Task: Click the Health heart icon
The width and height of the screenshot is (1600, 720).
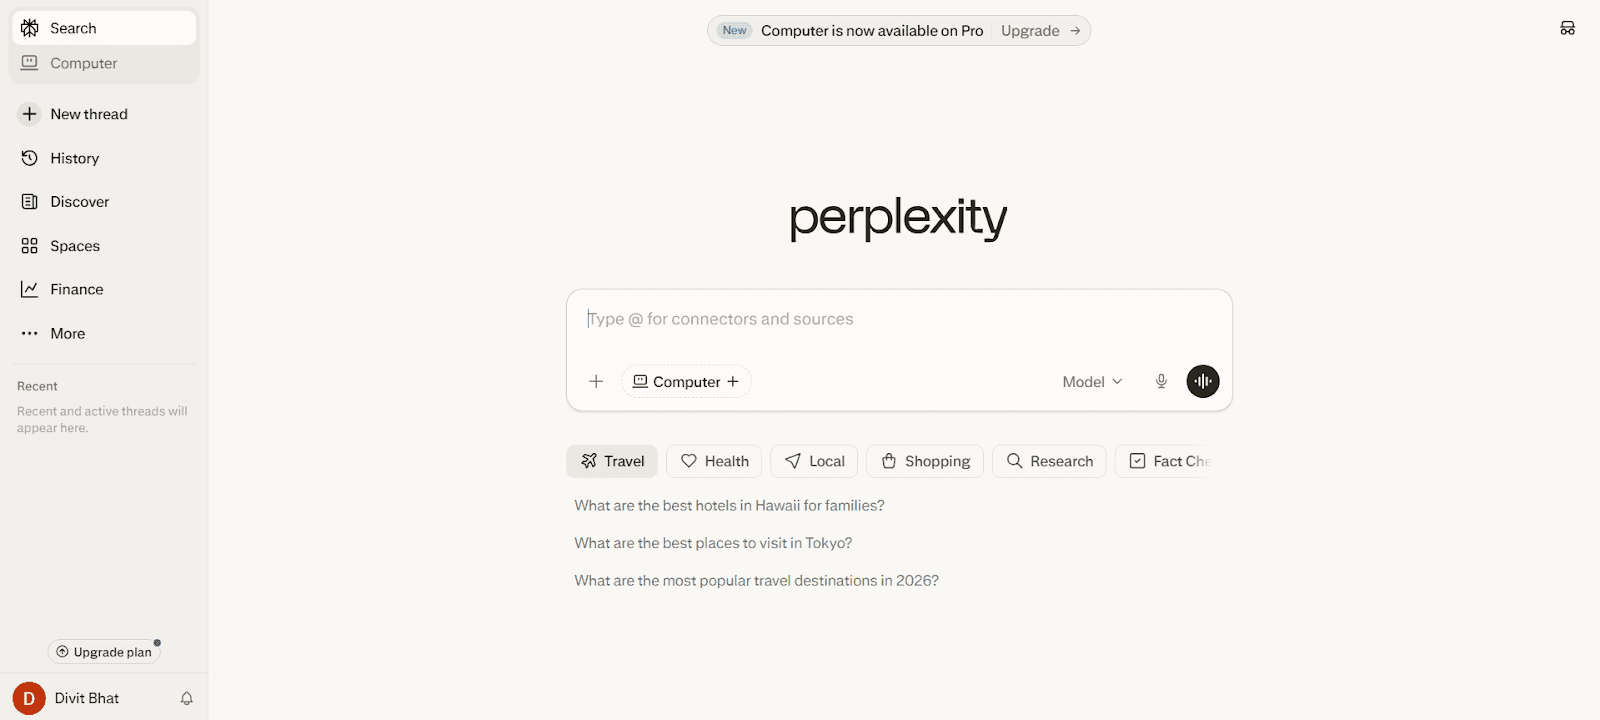Action: coord(690,461)
